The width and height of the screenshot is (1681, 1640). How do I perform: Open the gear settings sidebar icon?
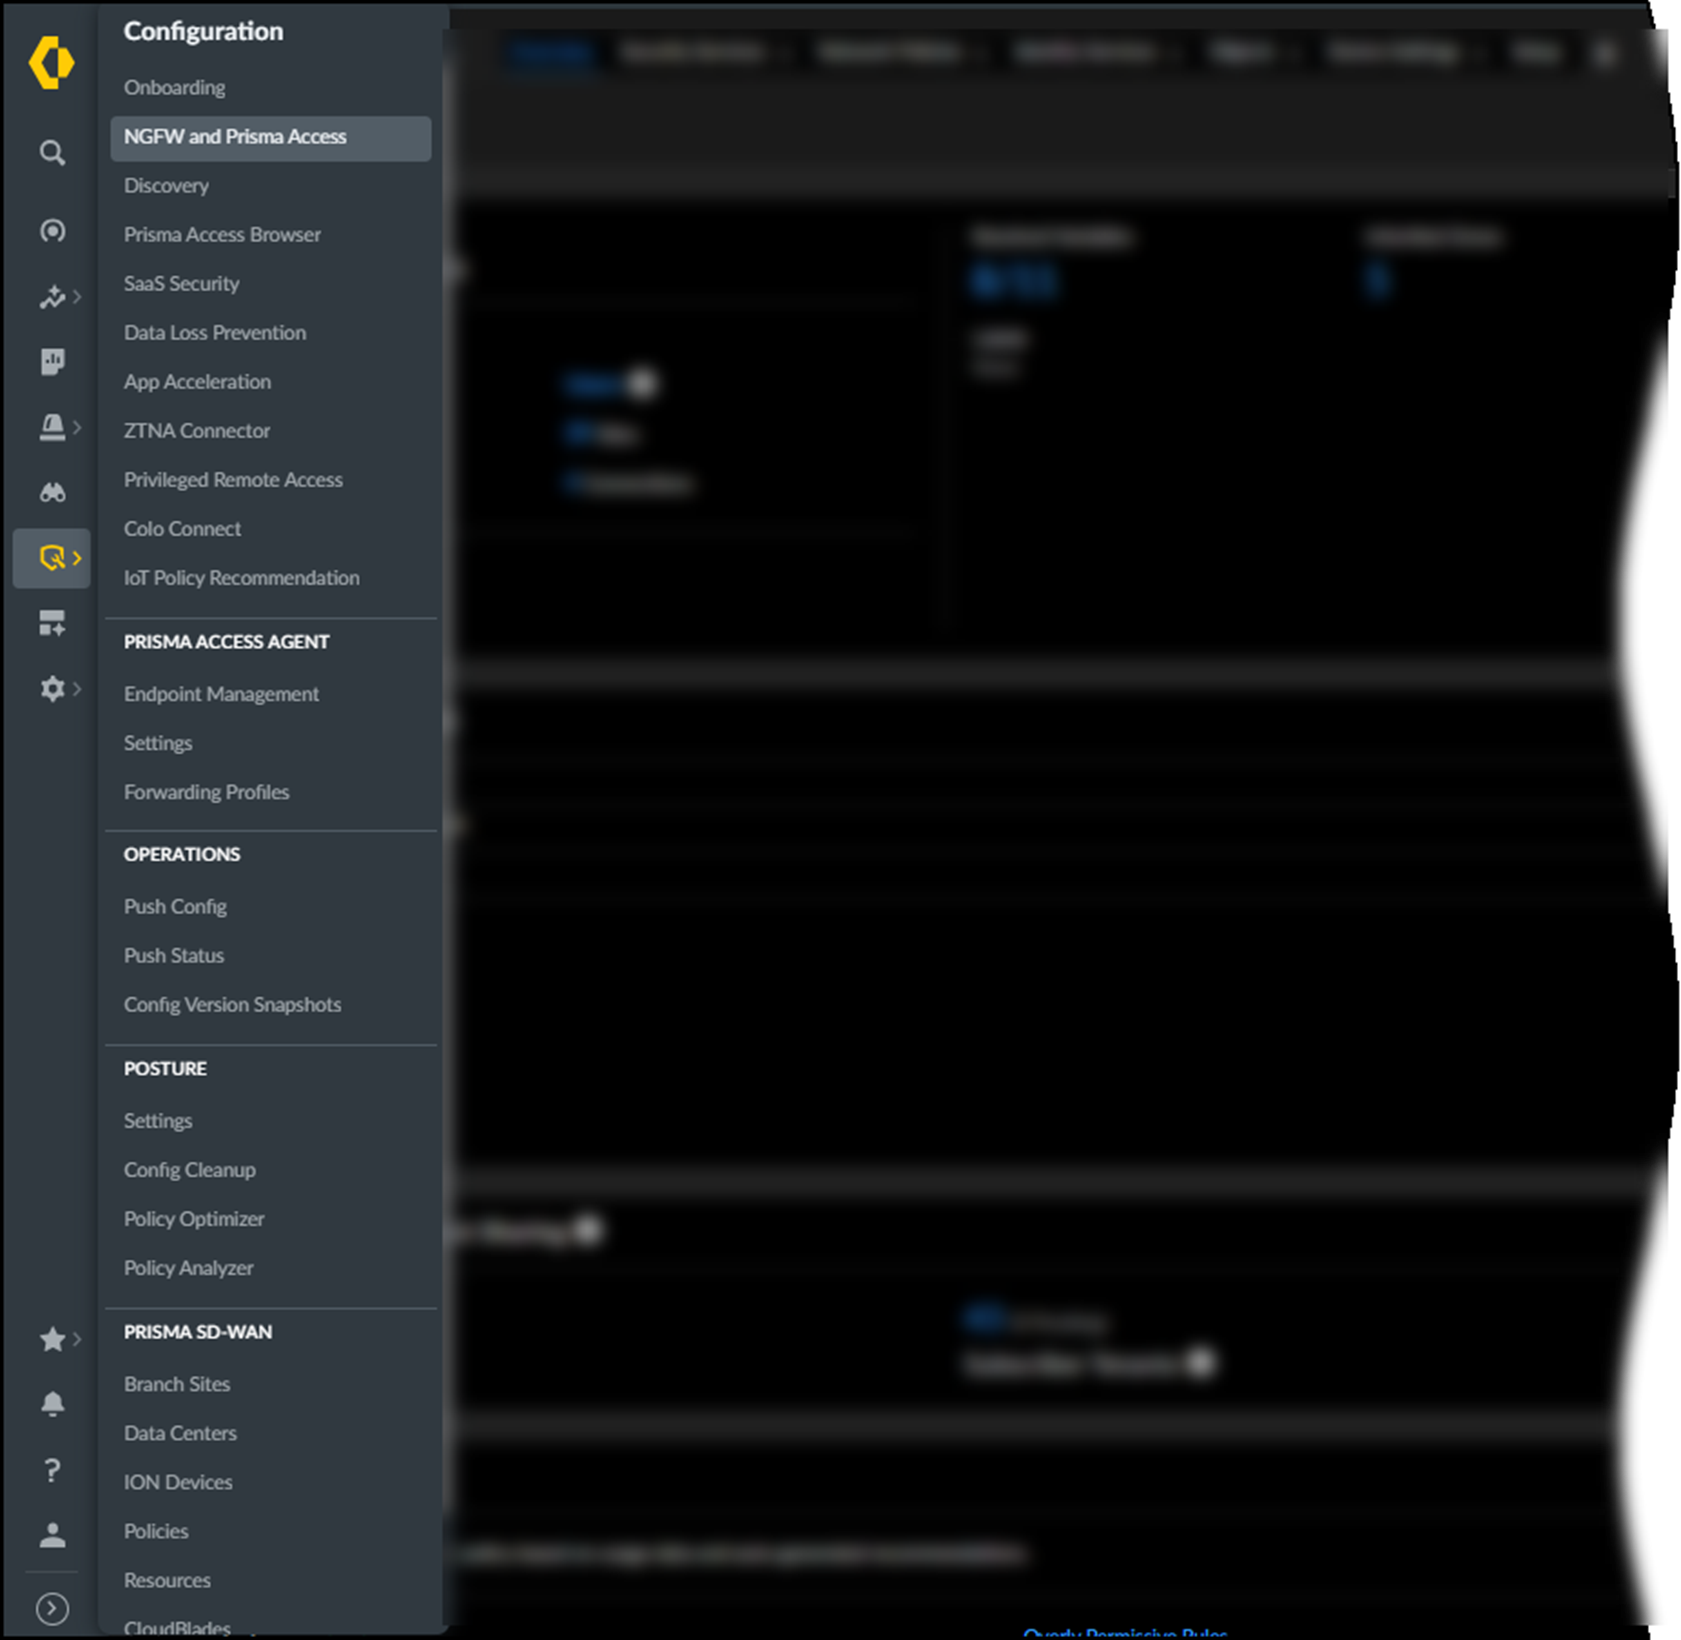52,689
